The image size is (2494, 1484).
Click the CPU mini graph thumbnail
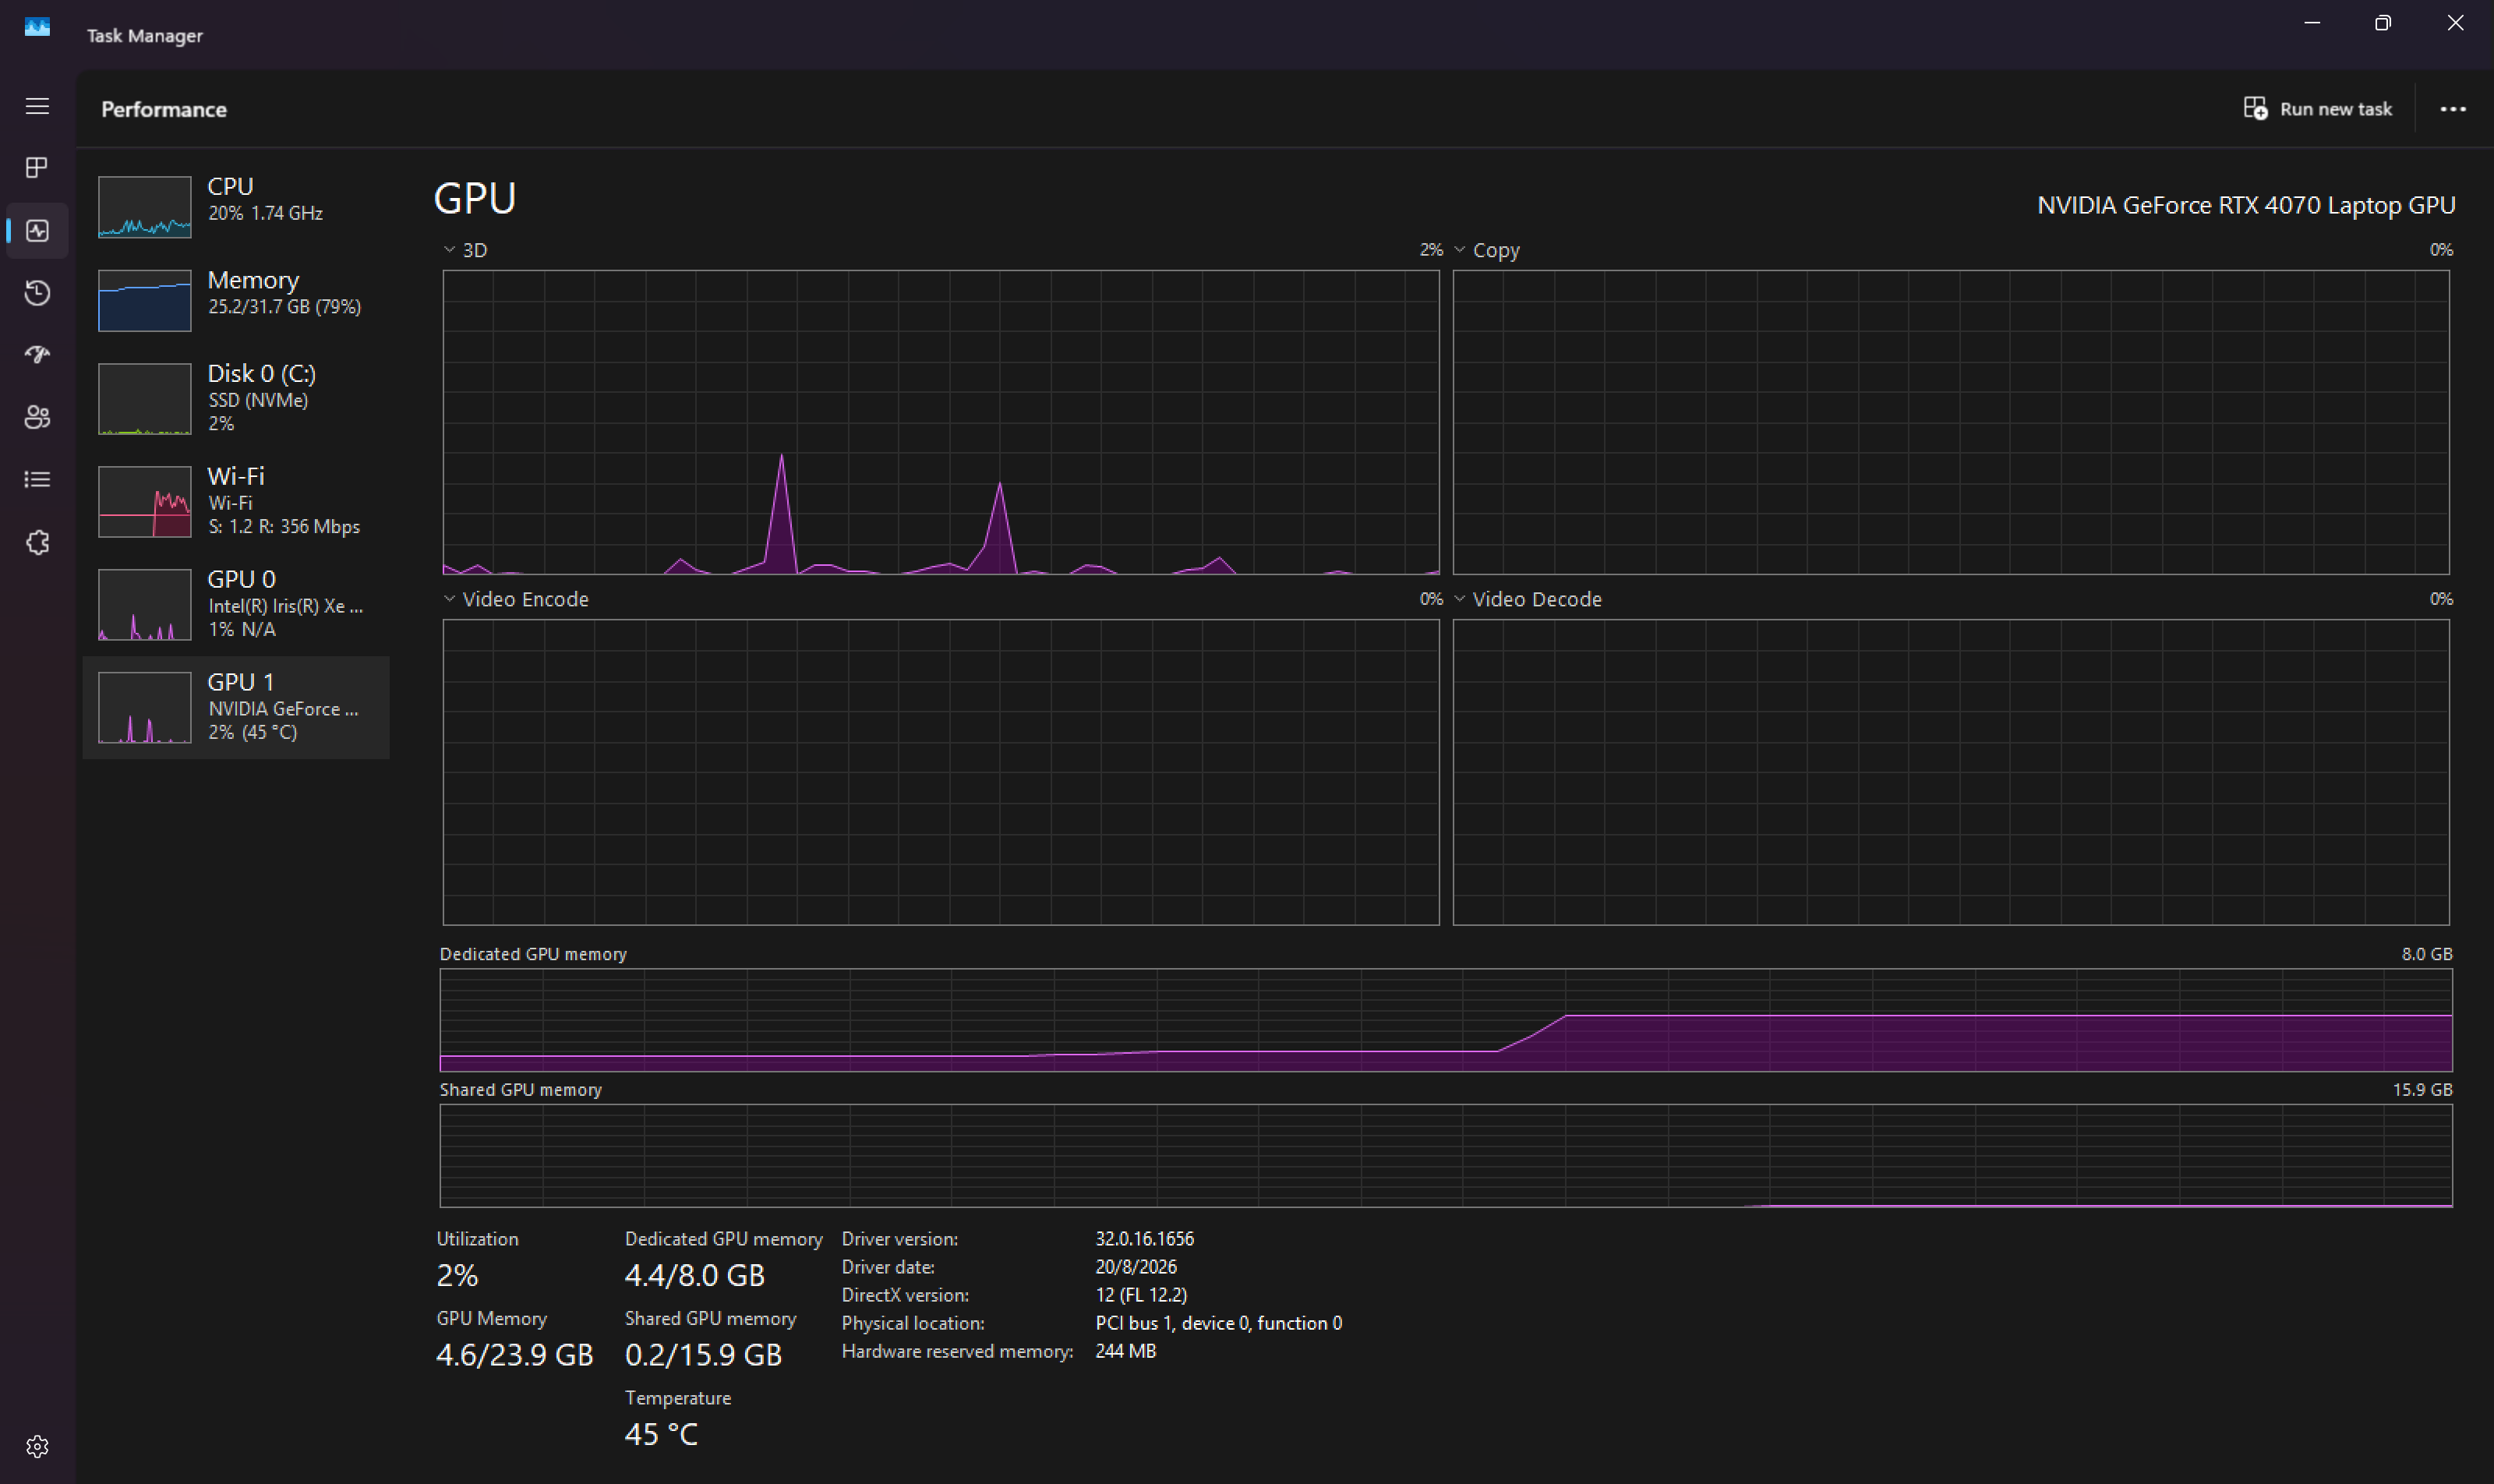click(x=145, y=207)
